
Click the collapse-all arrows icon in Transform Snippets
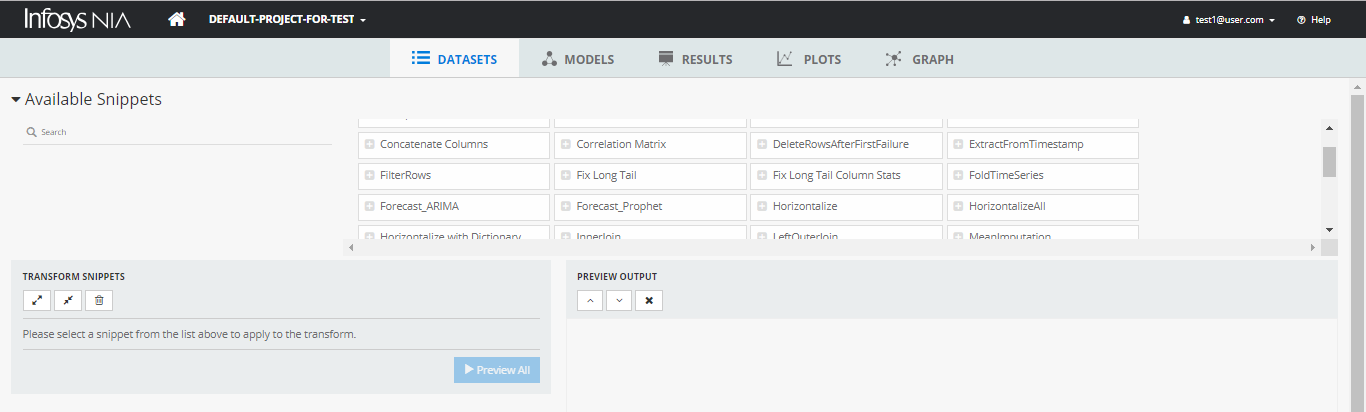coord(68,300)
